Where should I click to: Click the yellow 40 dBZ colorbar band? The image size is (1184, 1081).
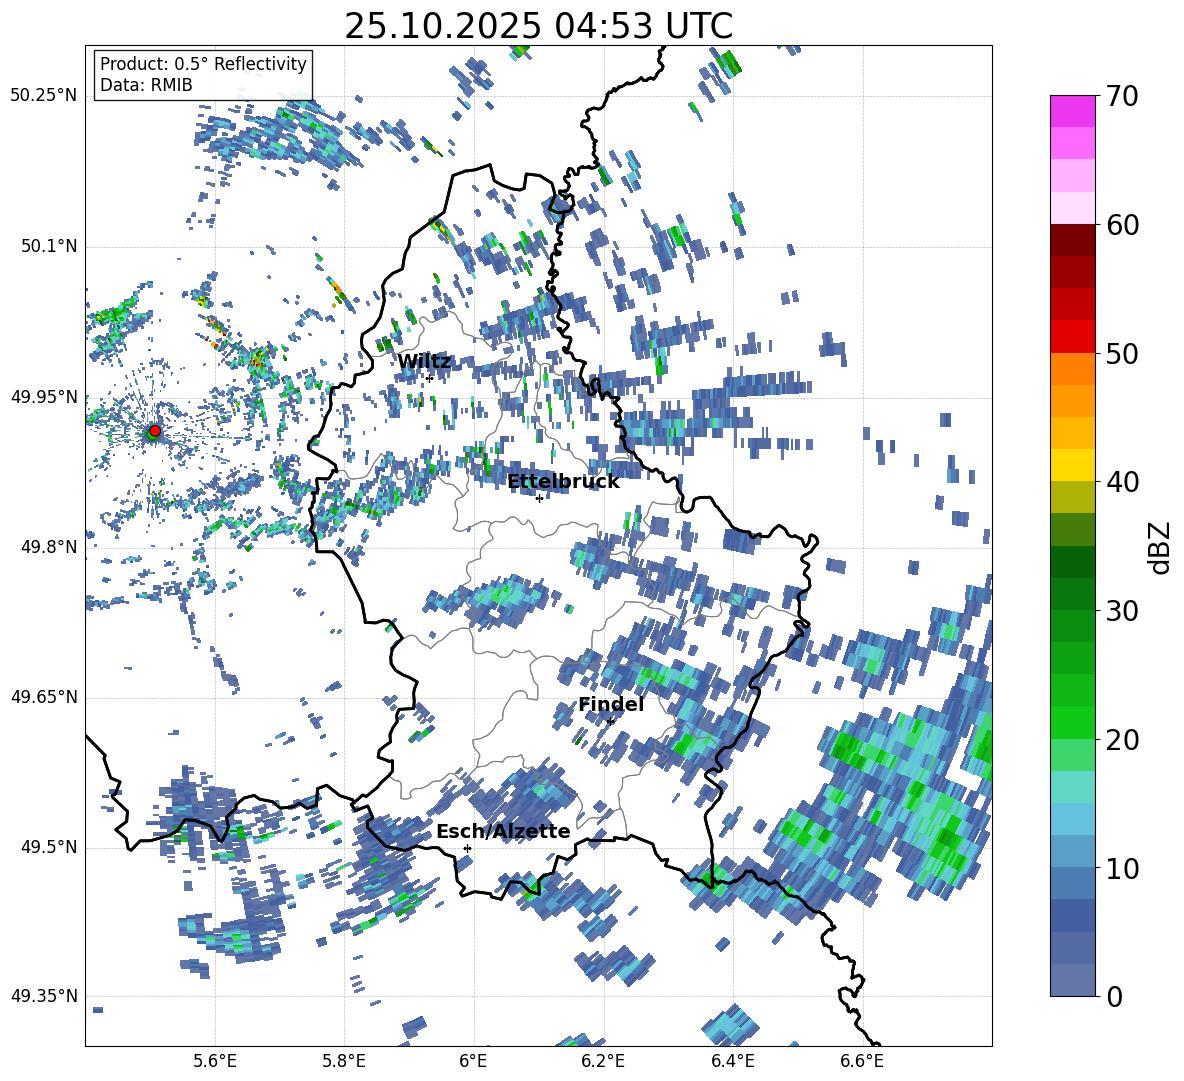tap(1072, 466)
